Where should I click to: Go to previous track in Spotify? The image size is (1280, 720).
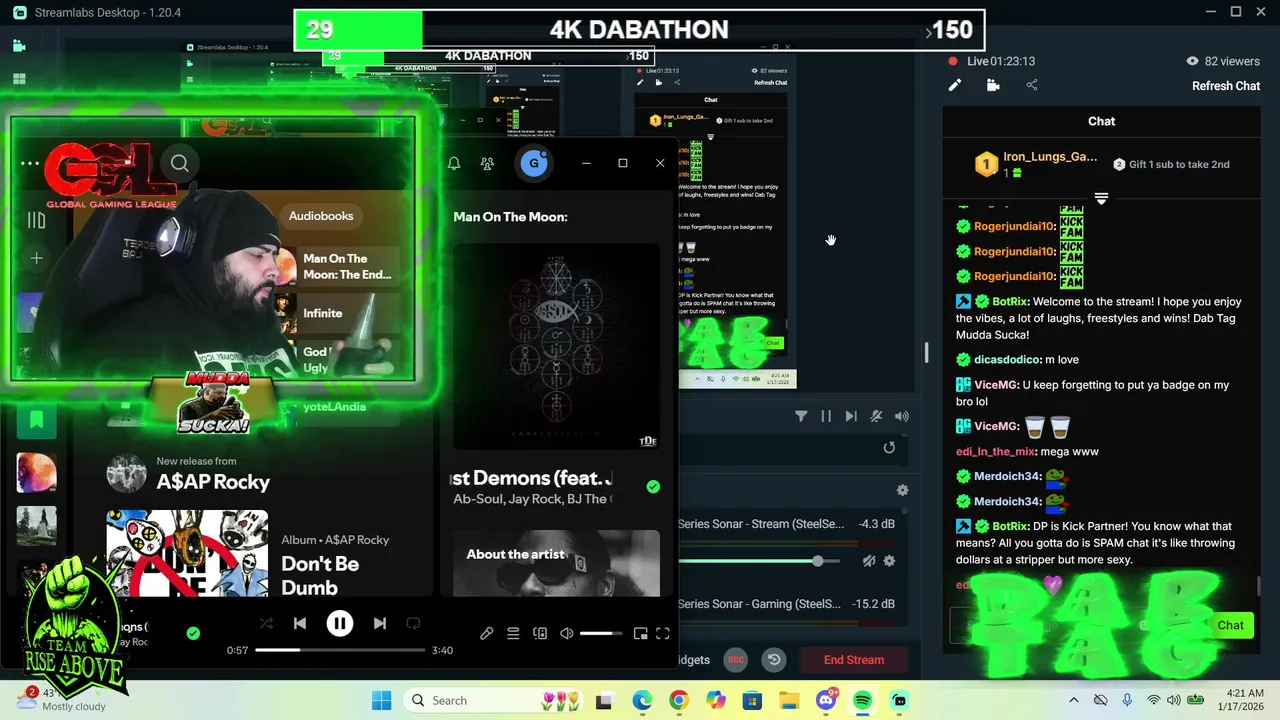pyautogui.click(x=300, y=623)
